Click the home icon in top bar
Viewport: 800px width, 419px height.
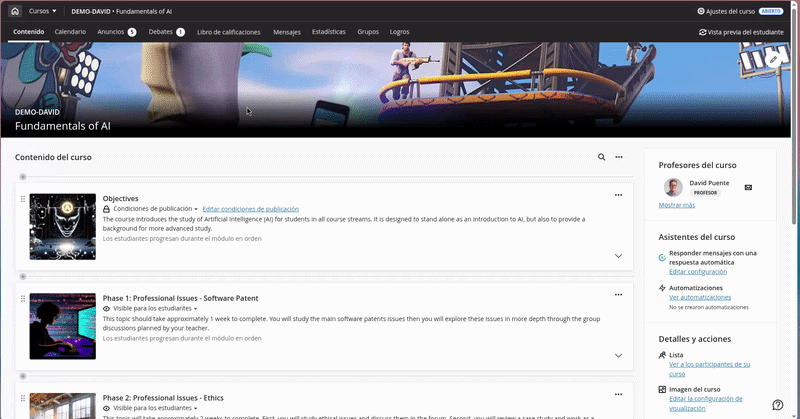pos(15,11)
